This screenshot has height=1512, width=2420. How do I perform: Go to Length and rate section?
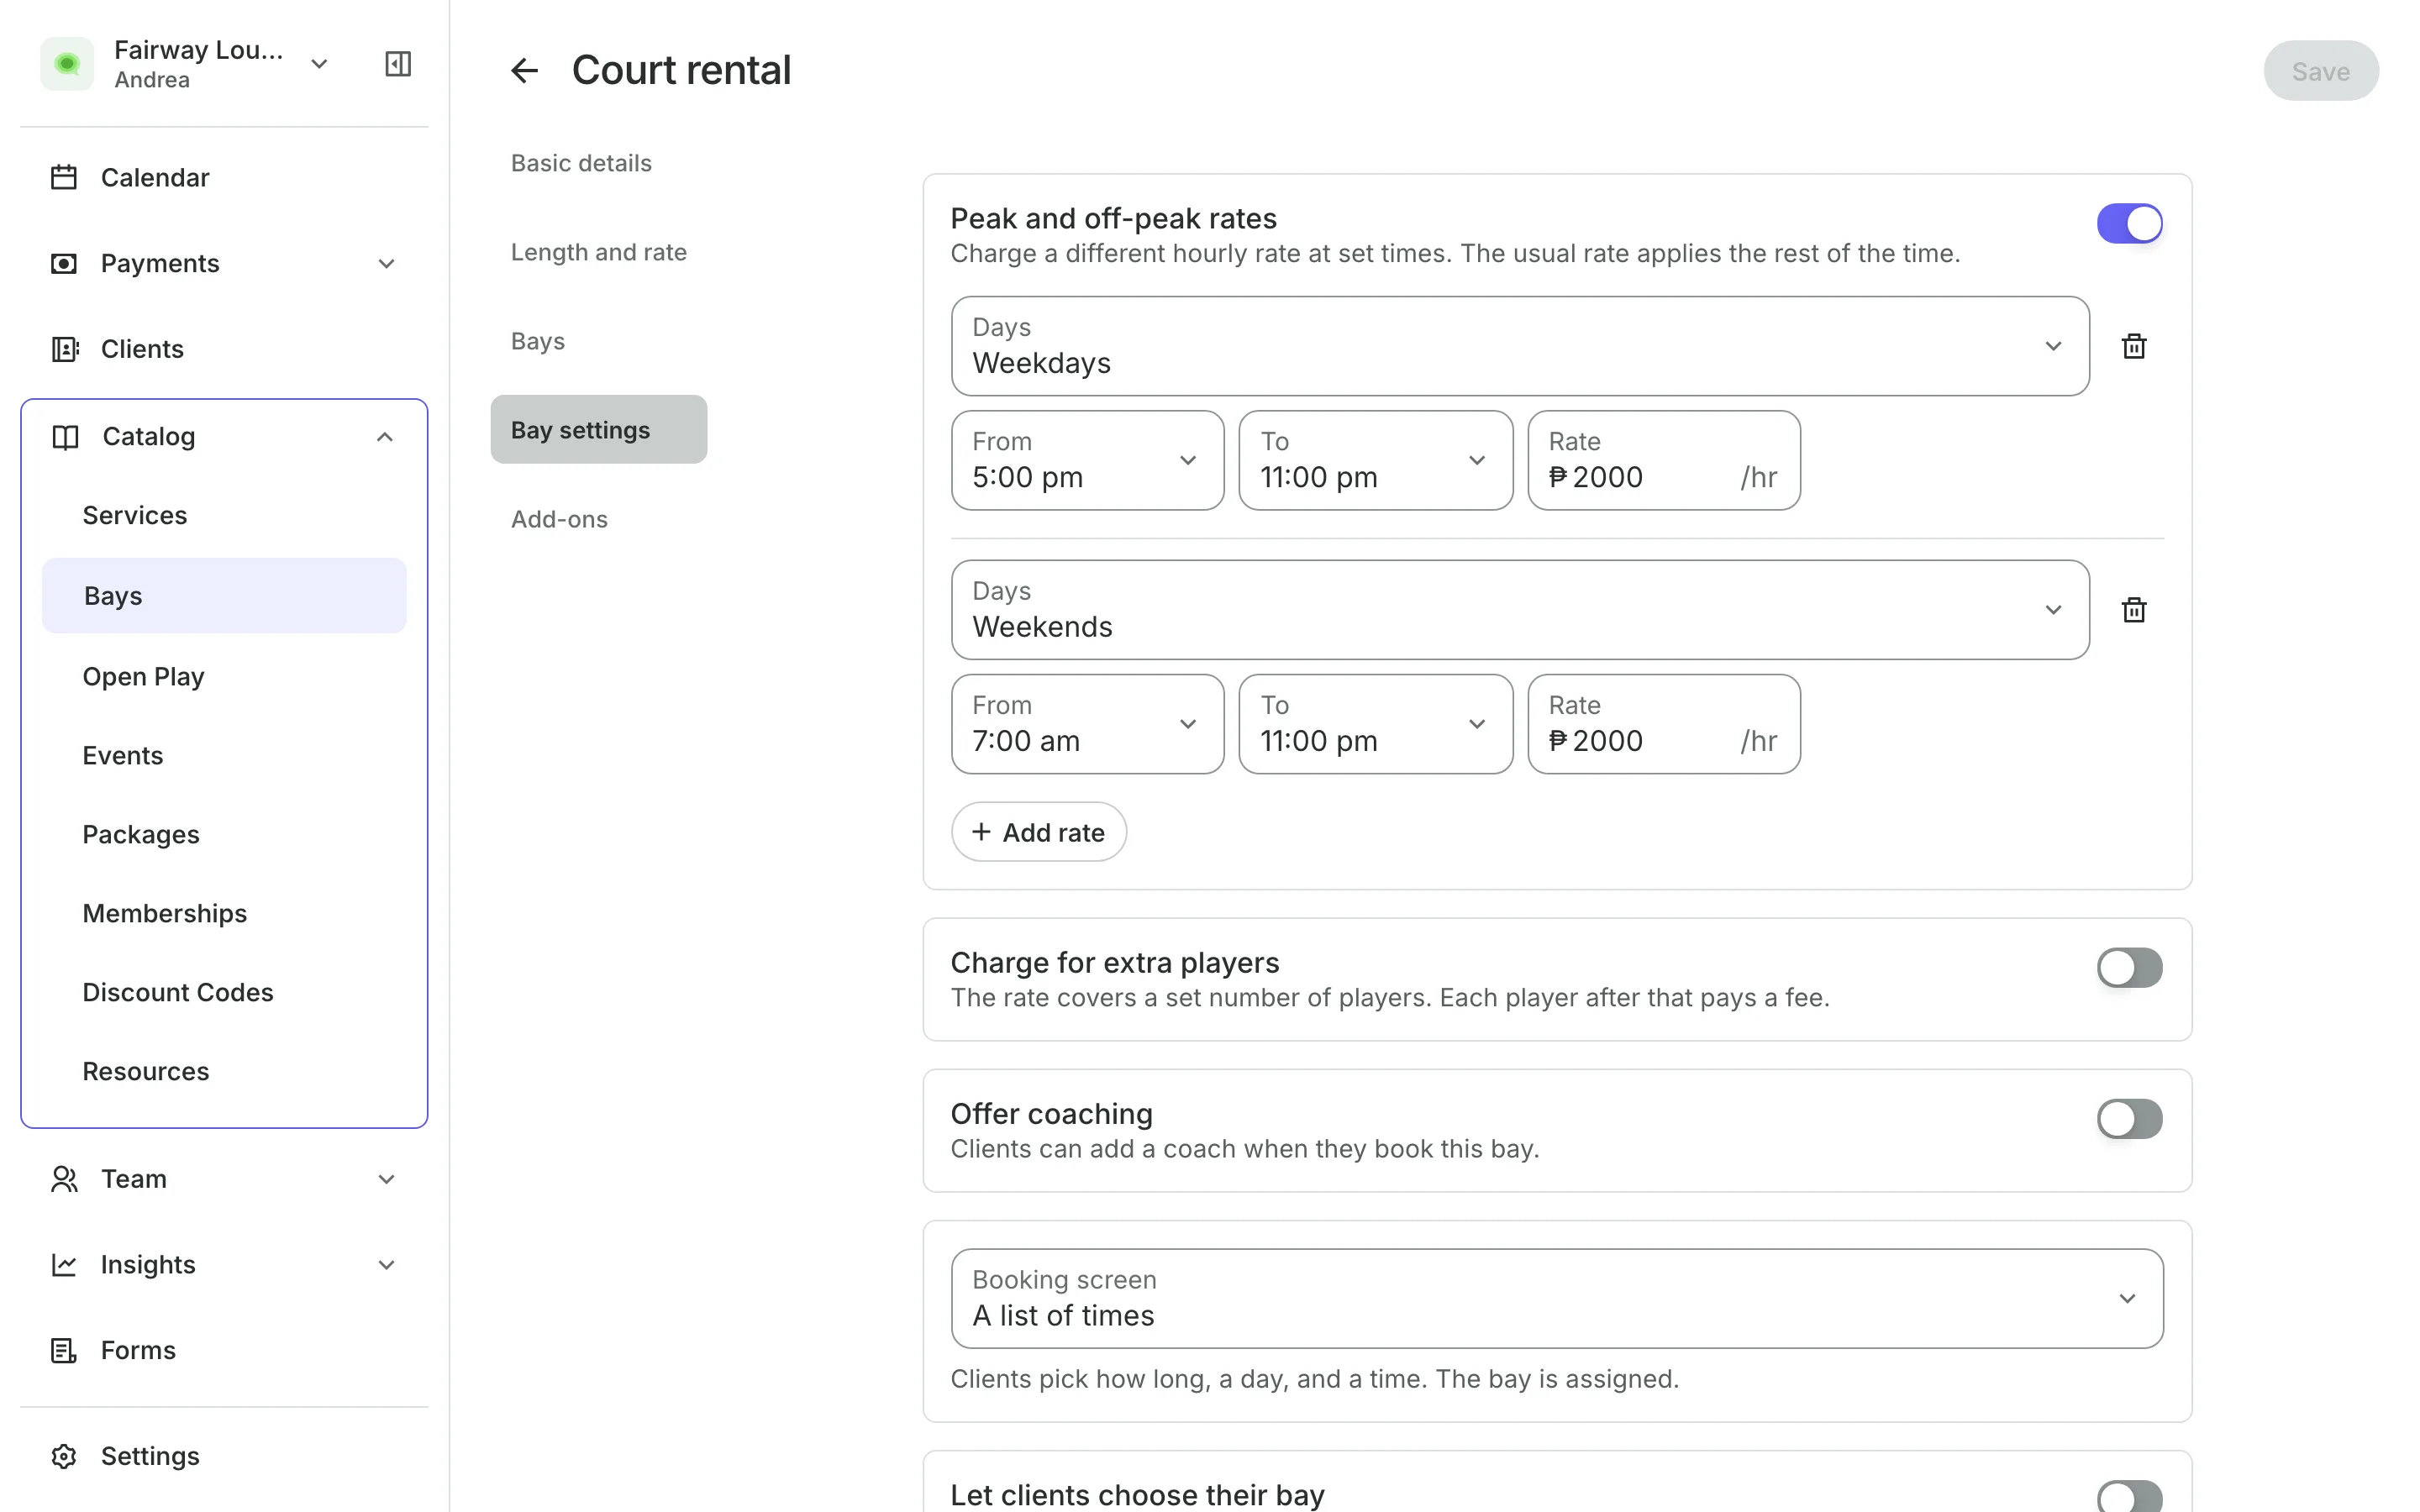599,252
